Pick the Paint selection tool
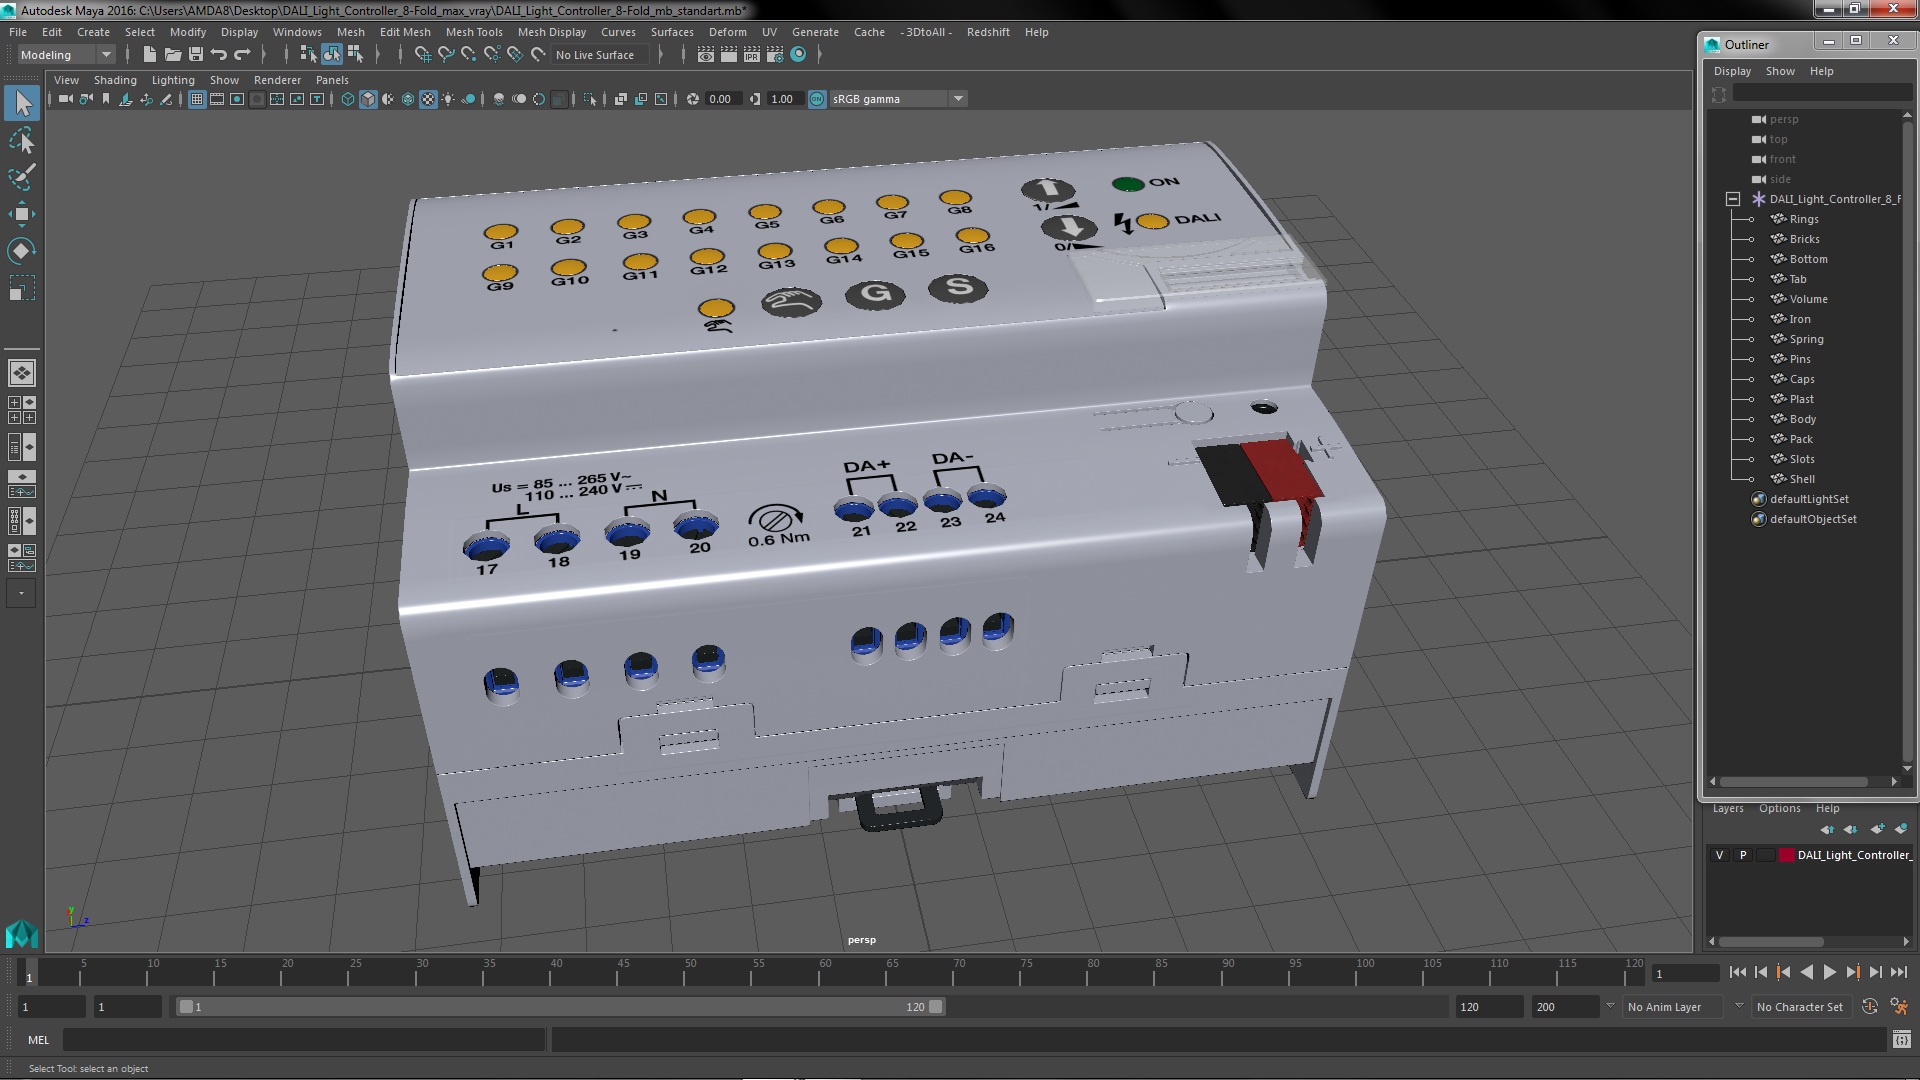 tap(22, 177)
